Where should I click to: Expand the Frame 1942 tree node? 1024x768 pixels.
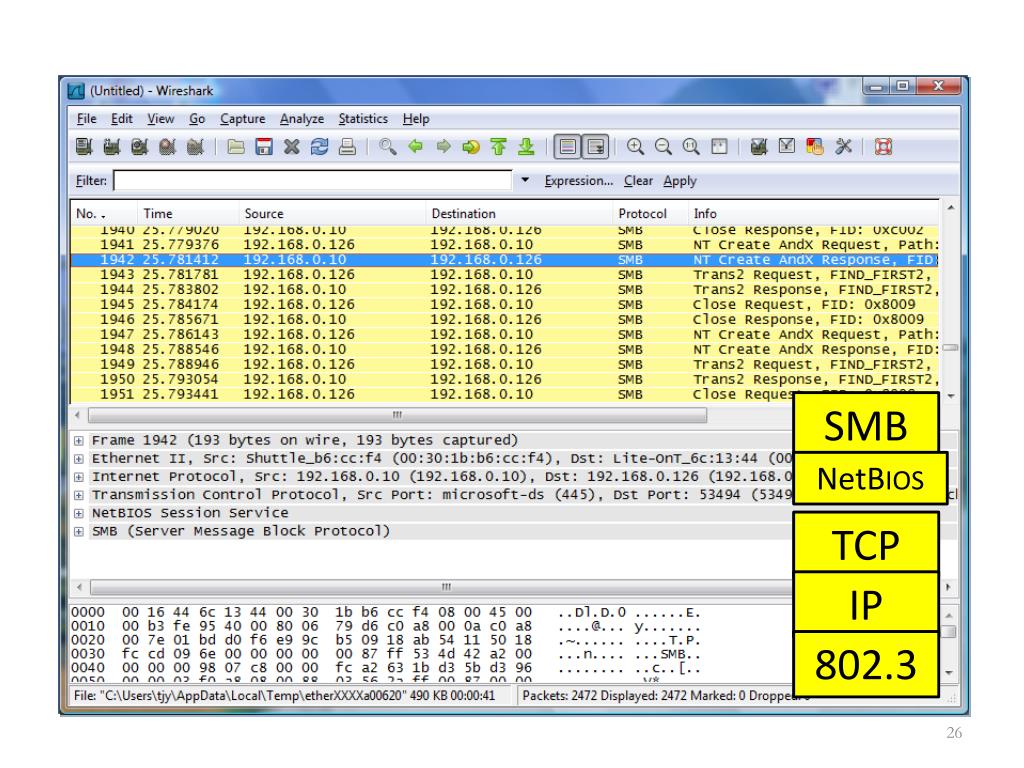click(79, 441)
